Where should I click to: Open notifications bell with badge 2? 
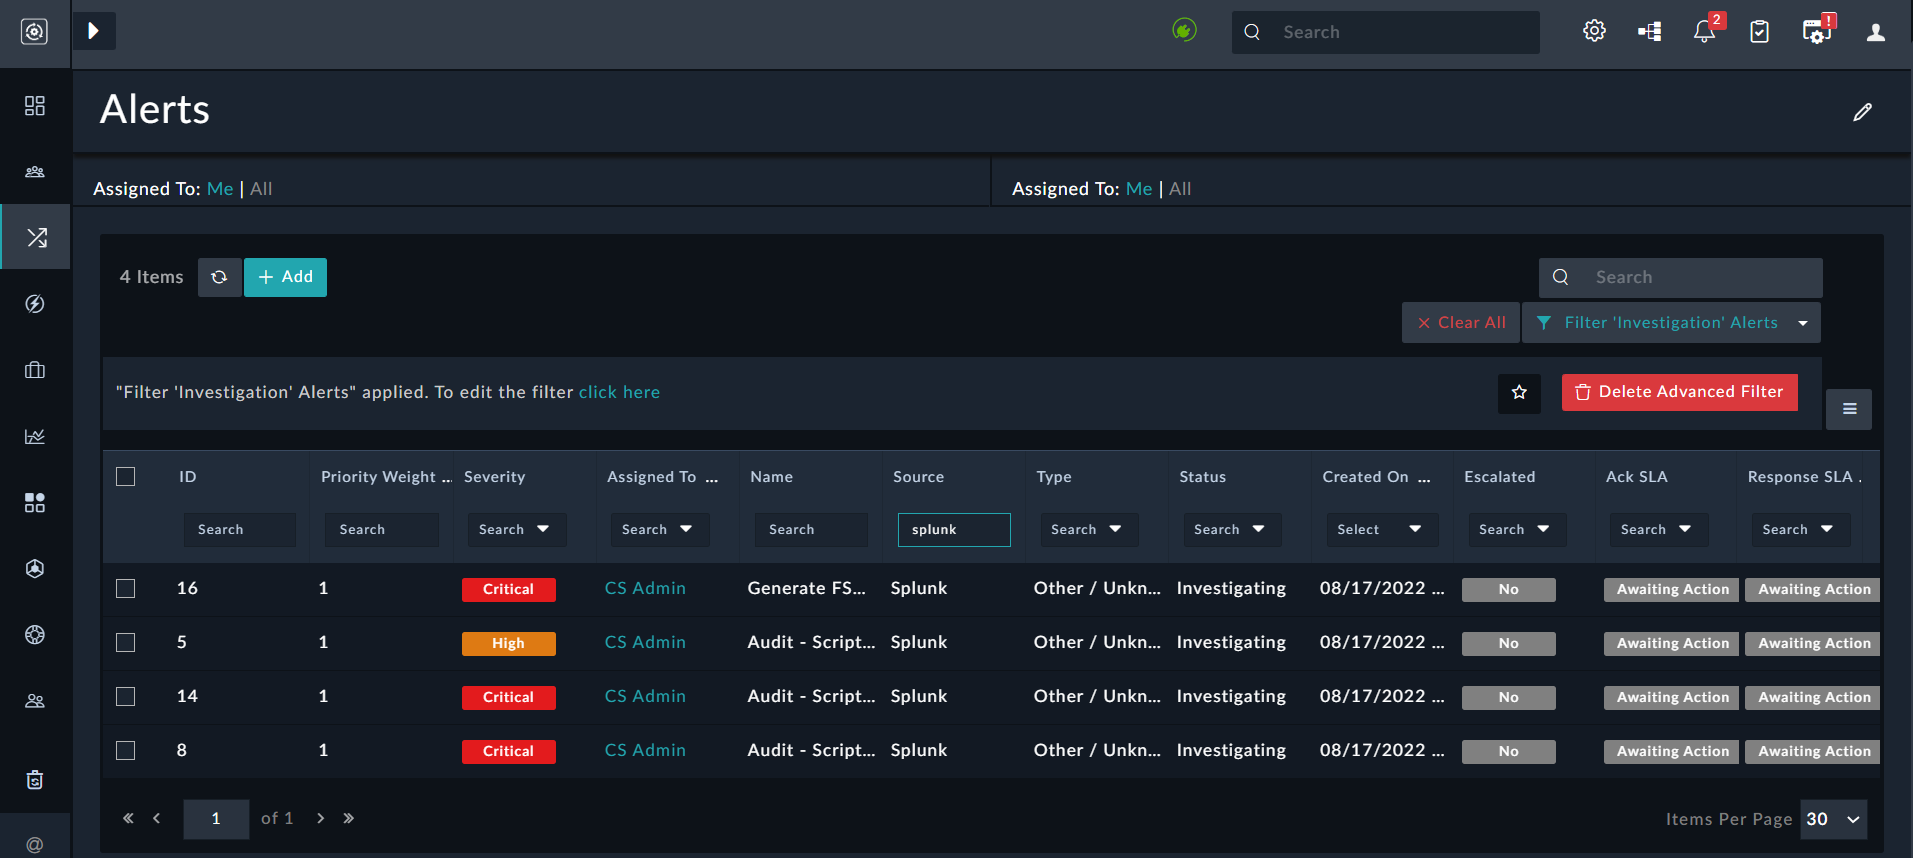click(x=1706, y=31)
